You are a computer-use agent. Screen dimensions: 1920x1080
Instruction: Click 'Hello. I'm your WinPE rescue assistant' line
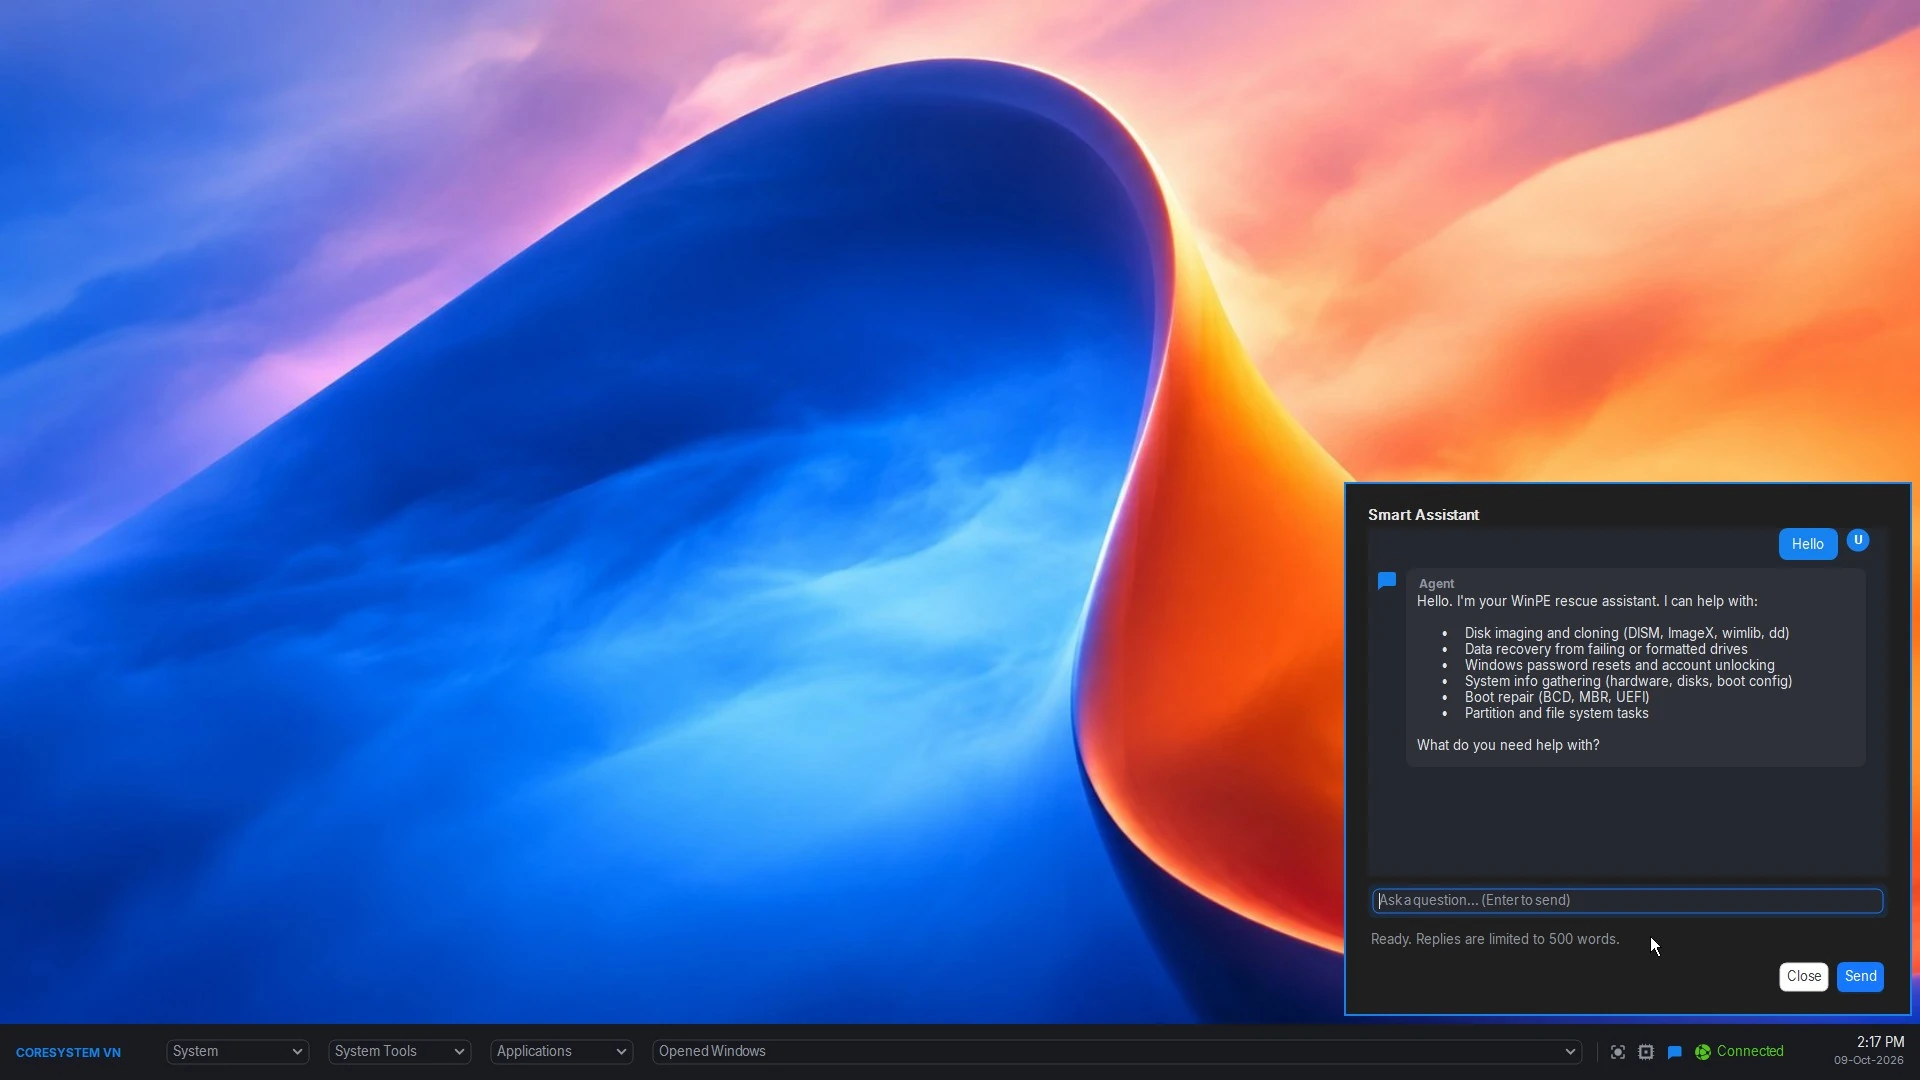[1587, 601]
